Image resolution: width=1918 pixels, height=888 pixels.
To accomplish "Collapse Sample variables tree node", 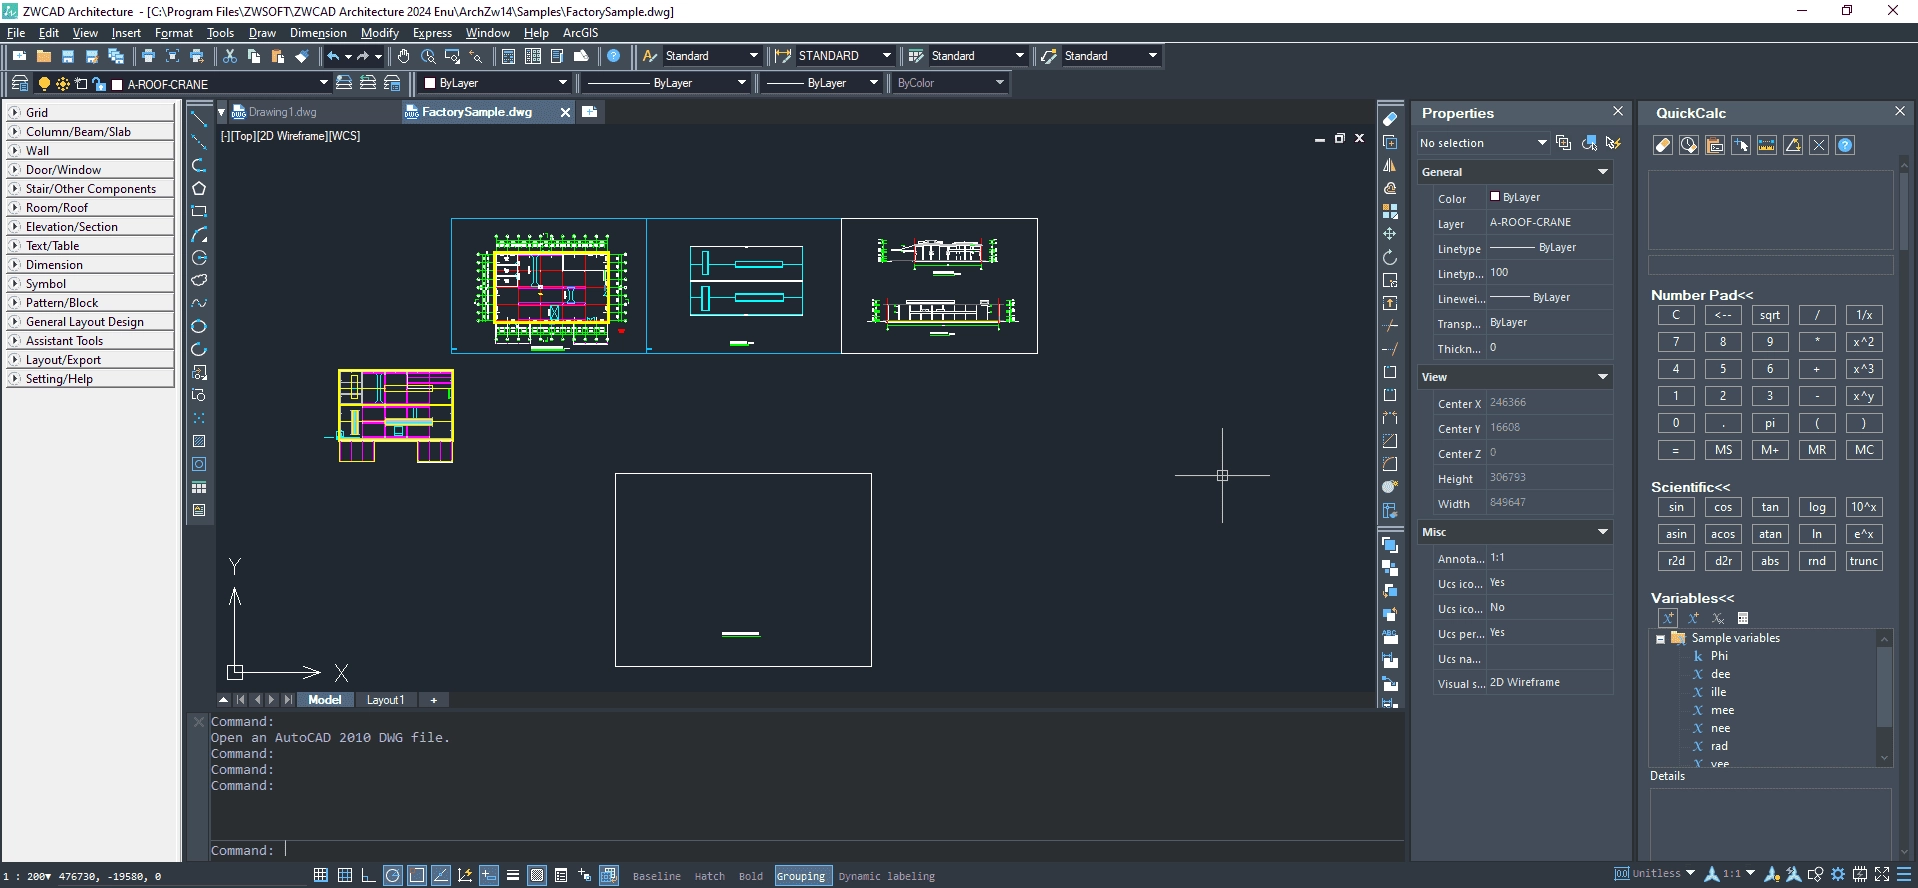I will coord(1661,639).
